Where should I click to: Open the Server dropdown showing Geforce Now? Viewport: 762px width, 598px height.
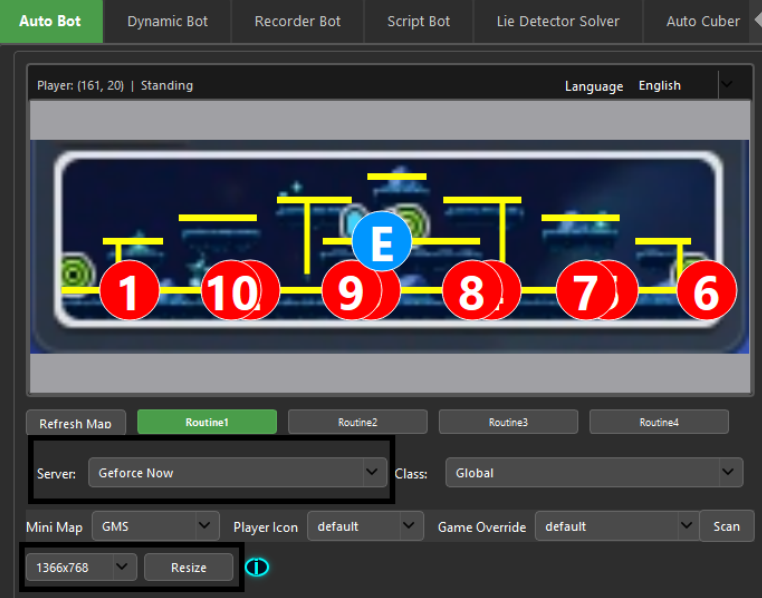(237, 473)
